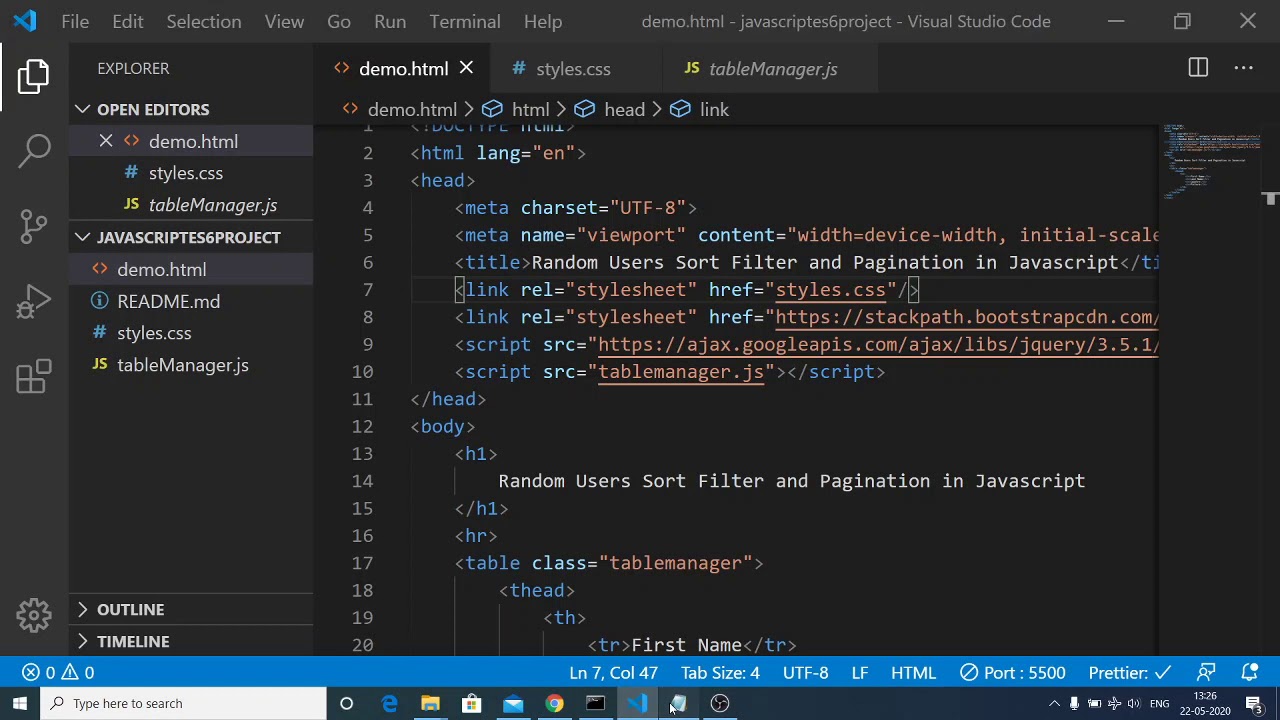Open the Source Control view
This screenshot has height=720, width=1280.
pyautogui.click(x=34, y=226)
